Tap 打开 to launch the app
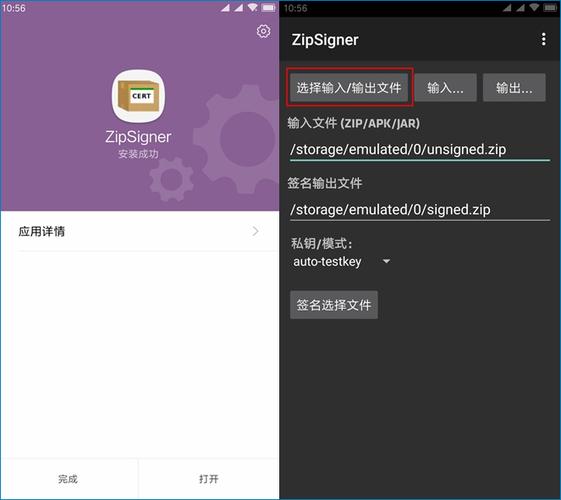Viewport: 561px width, 500px height. point(209,479)
